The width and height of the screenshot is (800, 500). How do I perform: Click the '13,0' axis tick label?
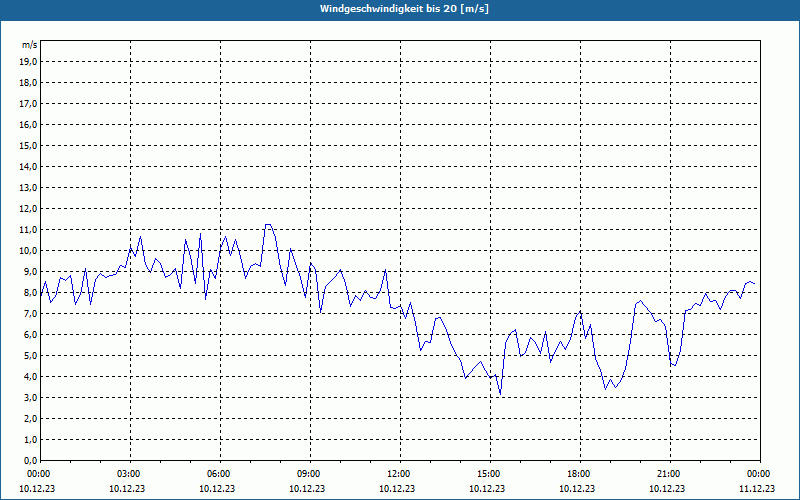28,188
